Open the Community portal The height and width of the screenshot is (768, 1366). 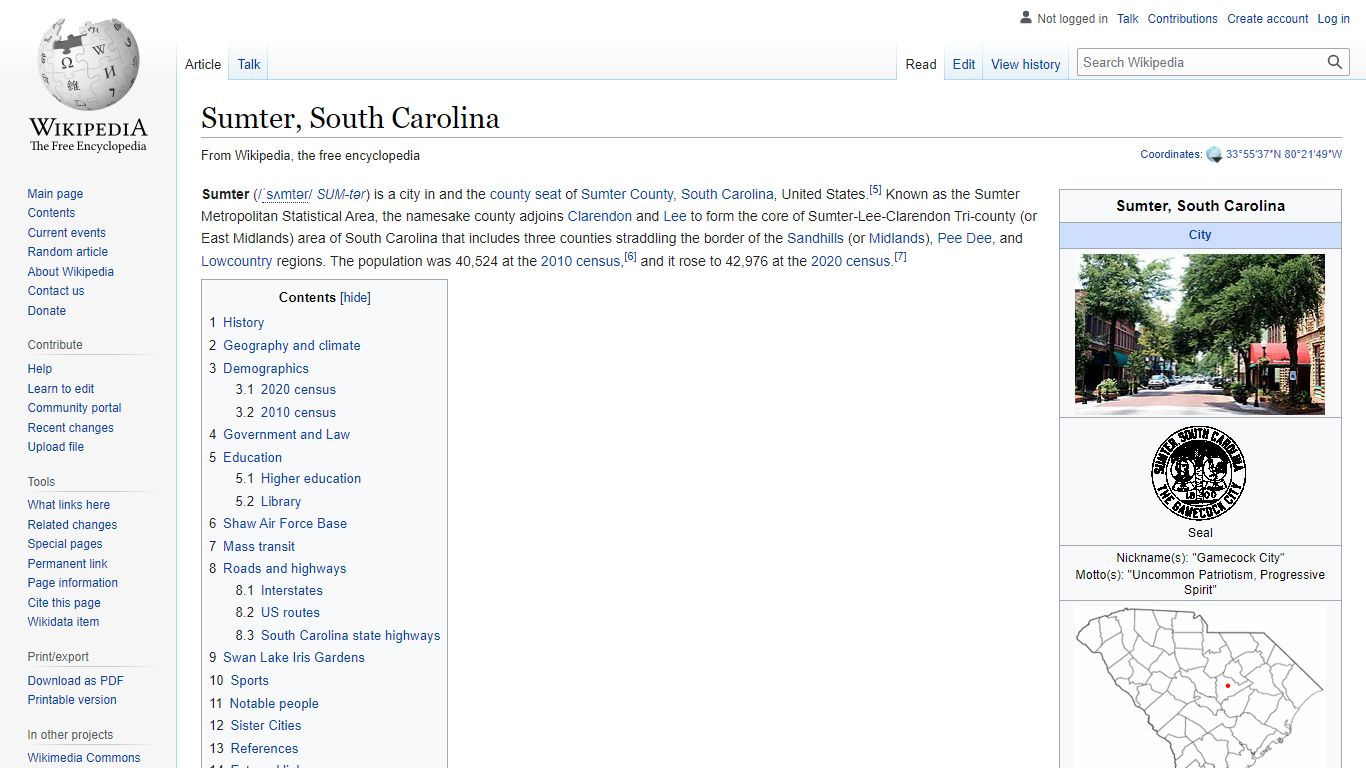(75, 408)
